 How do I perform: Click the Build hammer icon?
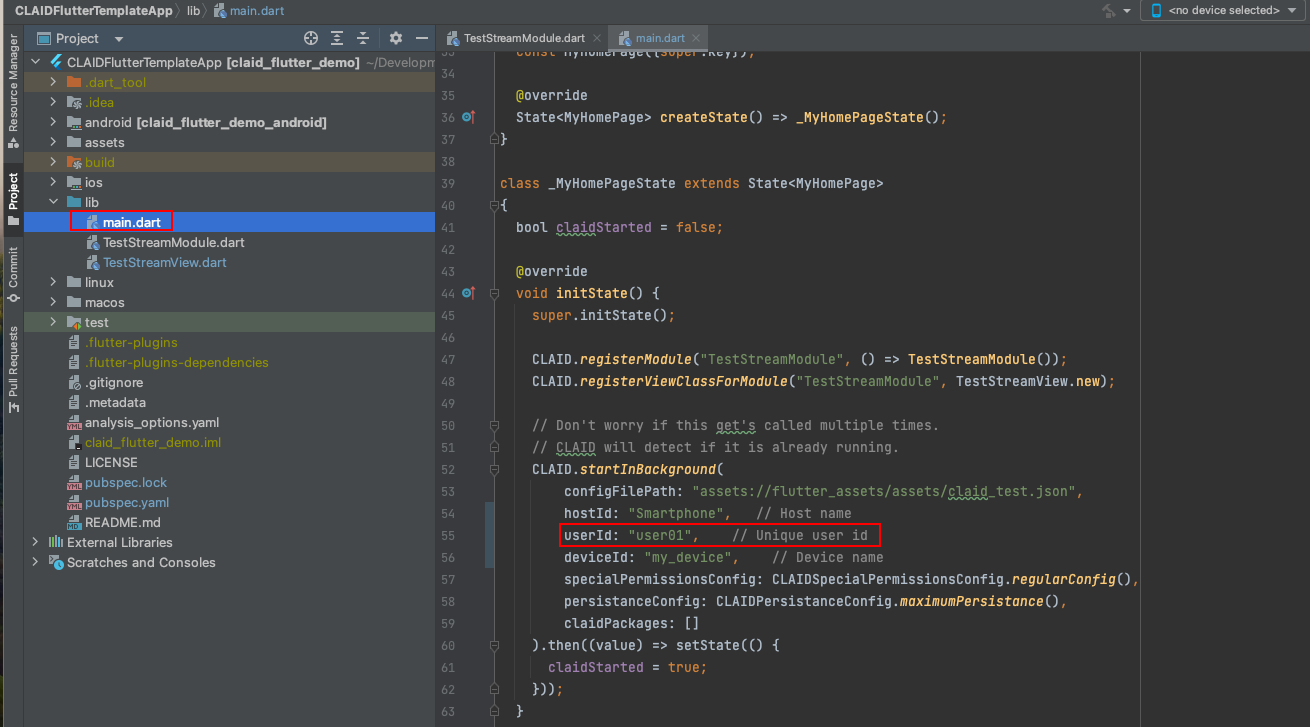click(x=1110, y=10)
